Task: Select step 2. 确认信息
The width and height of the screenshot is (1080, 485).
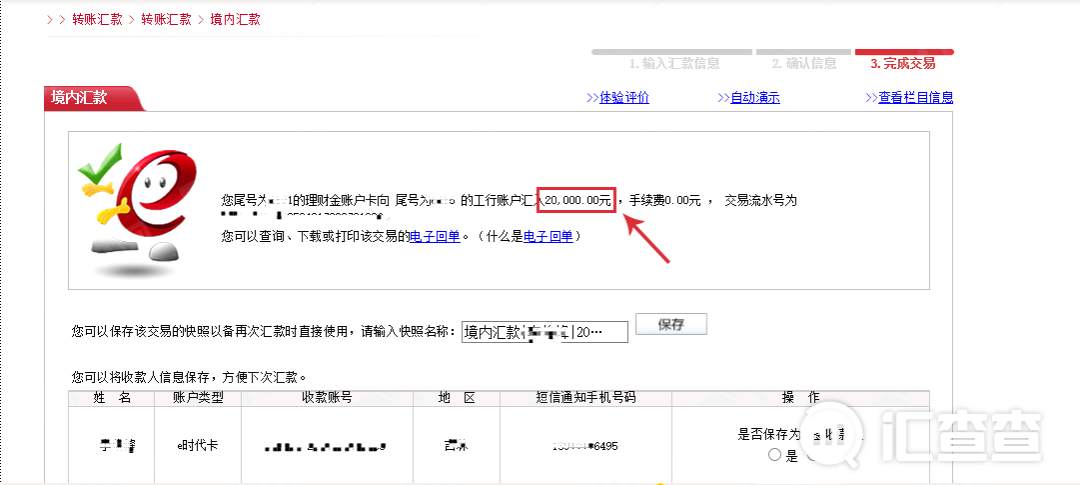Action: coord(804,63)
